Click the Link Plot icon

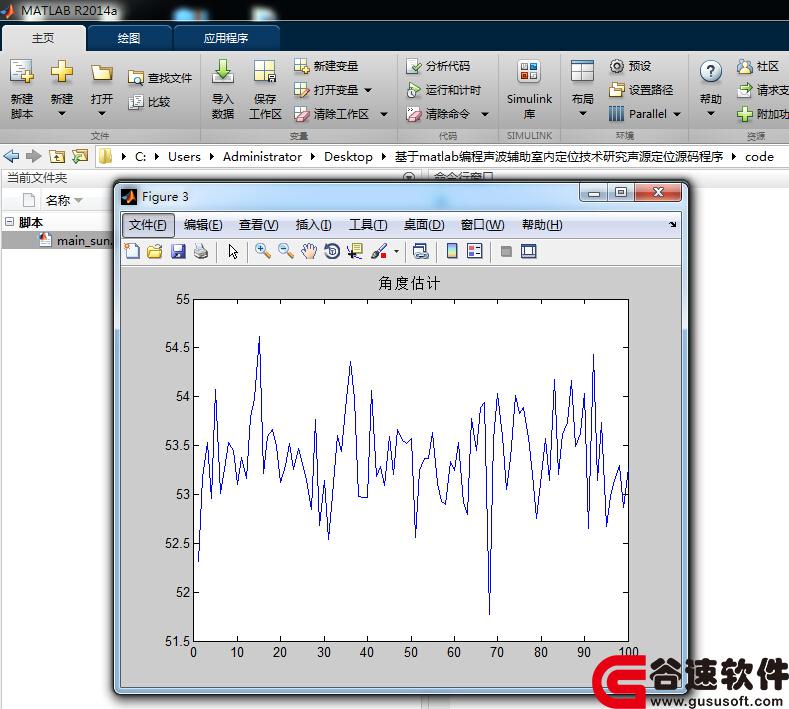pos(421,251)
